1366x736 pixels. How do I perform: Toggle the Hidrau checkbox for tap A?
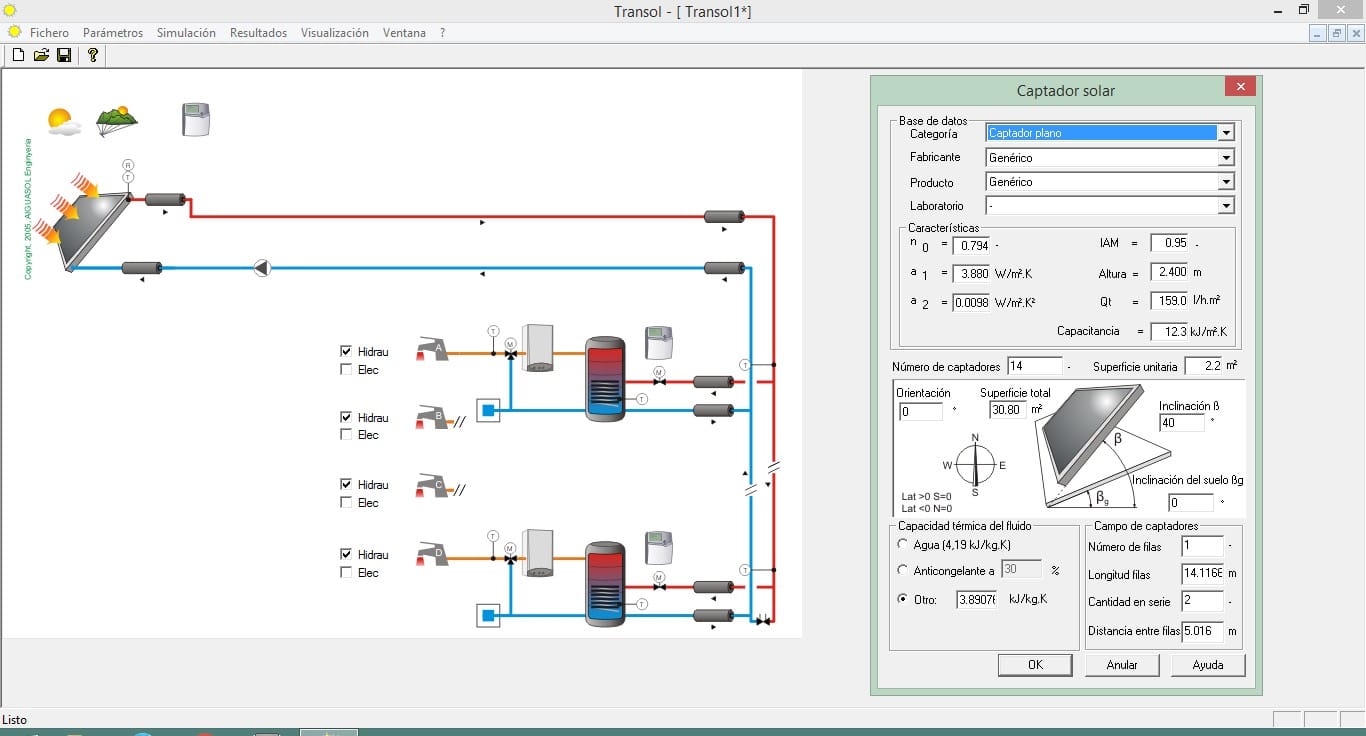pyautogui.click(x=346, y=351)
